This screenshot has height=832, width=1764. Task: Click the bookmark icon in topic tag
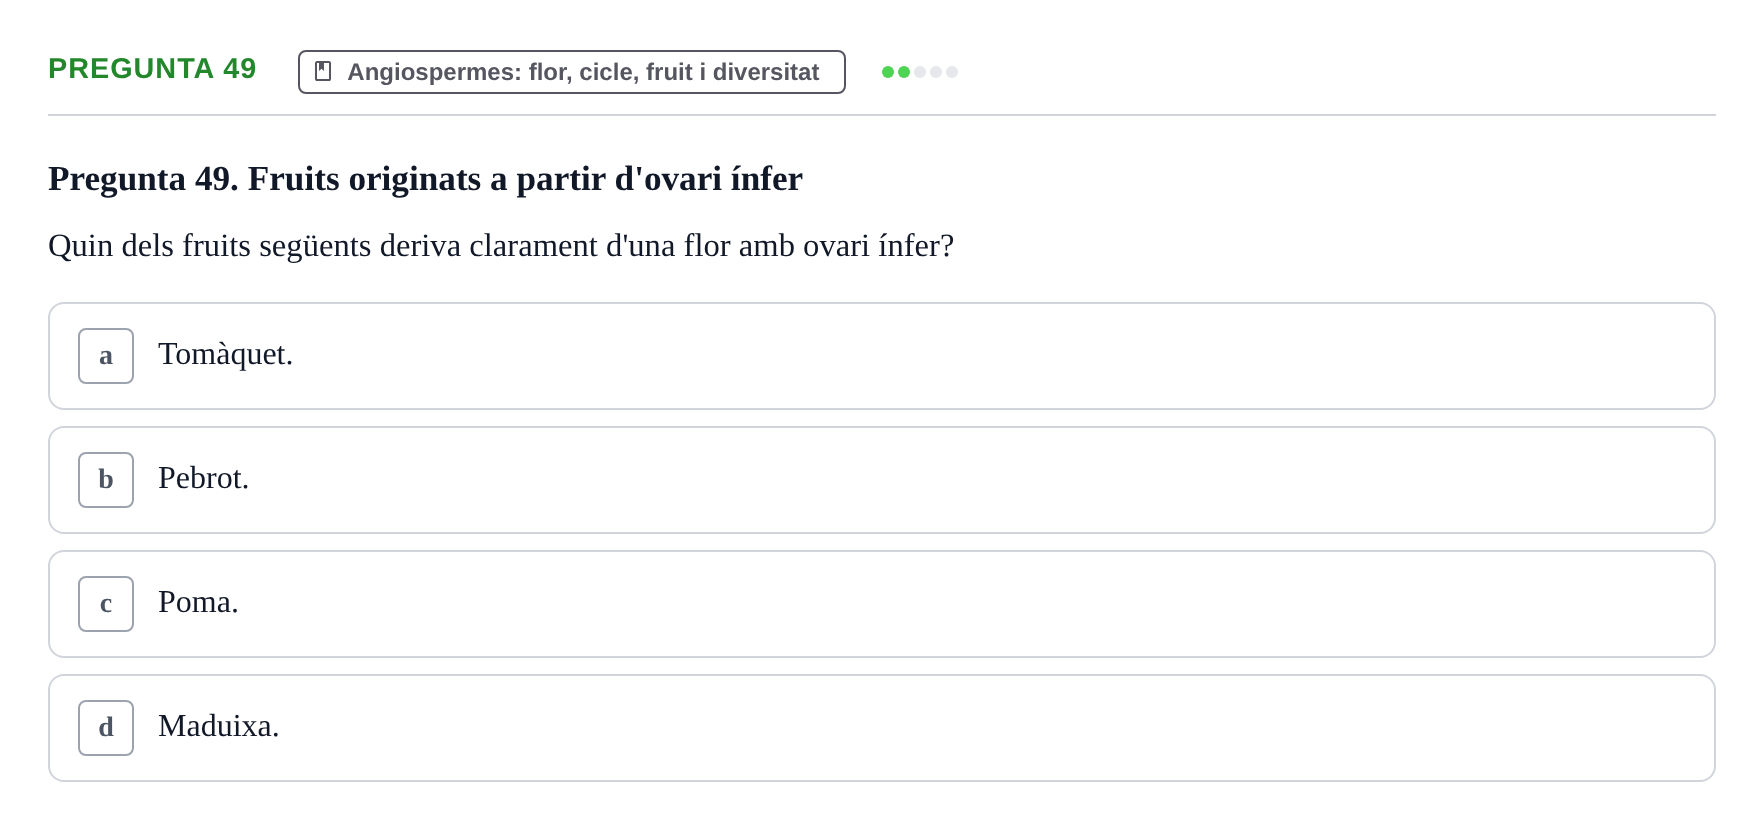(x=323, y=72)
